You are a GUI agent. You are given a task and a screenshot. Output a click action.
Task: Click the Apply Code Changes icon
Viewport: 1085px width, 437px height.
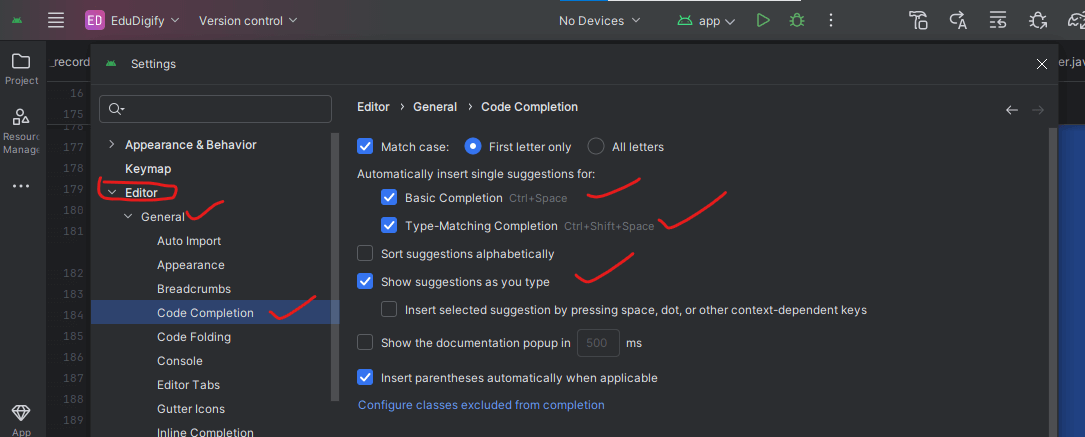tap(998, 21)
